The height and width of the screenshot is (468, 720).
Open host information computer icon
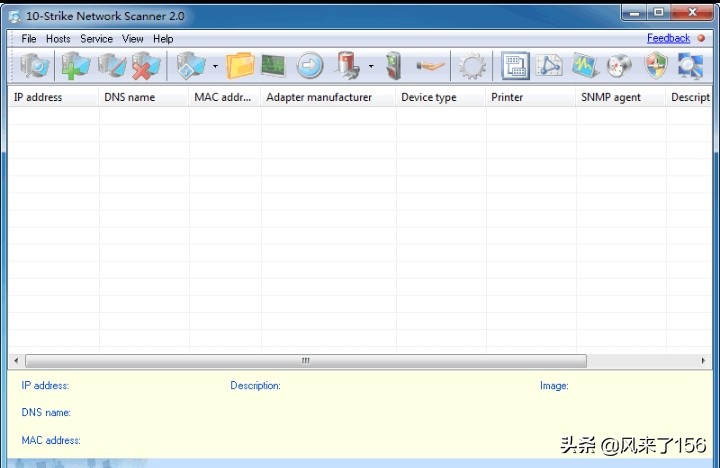pyautogui.click(x=190, y=66)
